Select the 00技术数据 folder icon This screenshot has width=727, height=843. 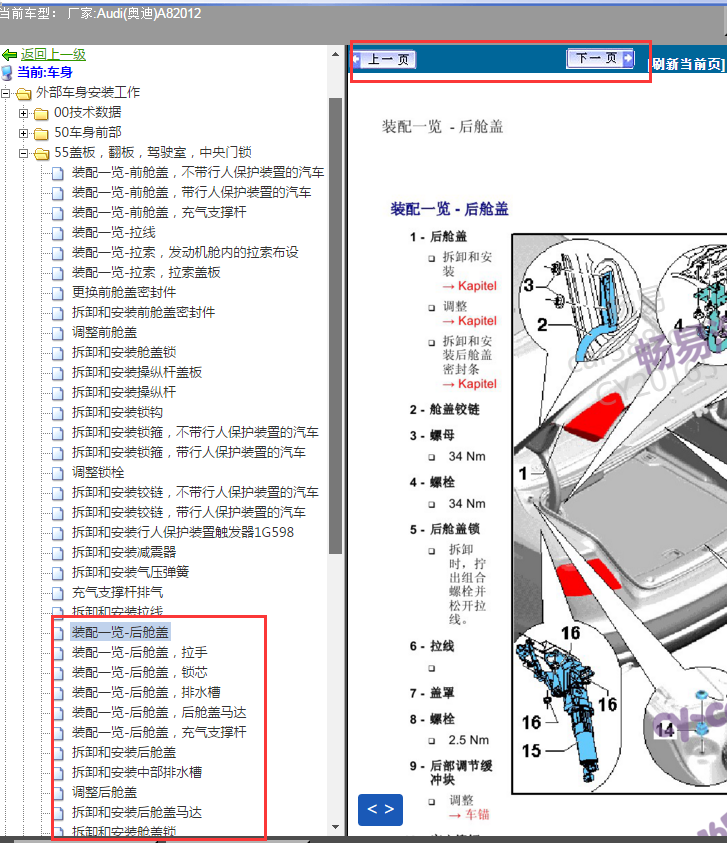click(41, 113)
